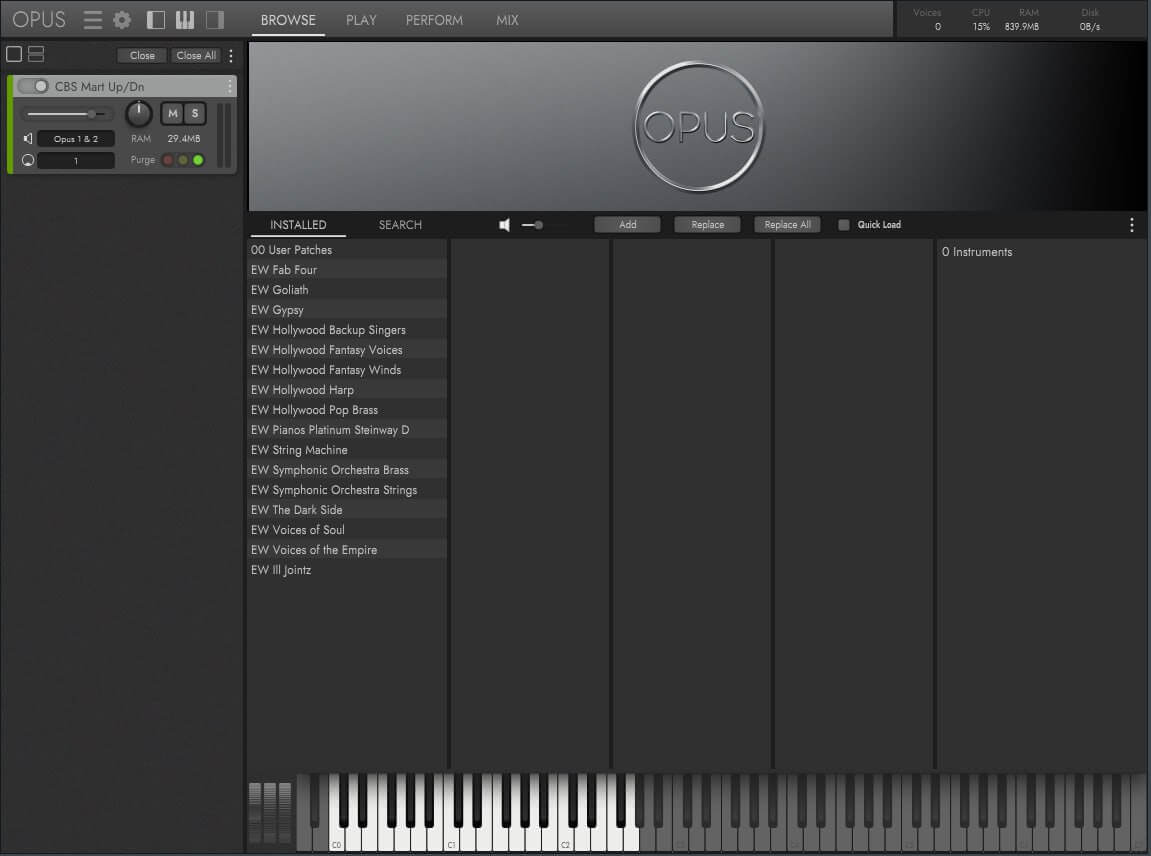Image resolution: width=1151 pixels, height=856 pixels.
Task: Select EW Symphonic Orchestra Strings library
Action: (349, 490)
